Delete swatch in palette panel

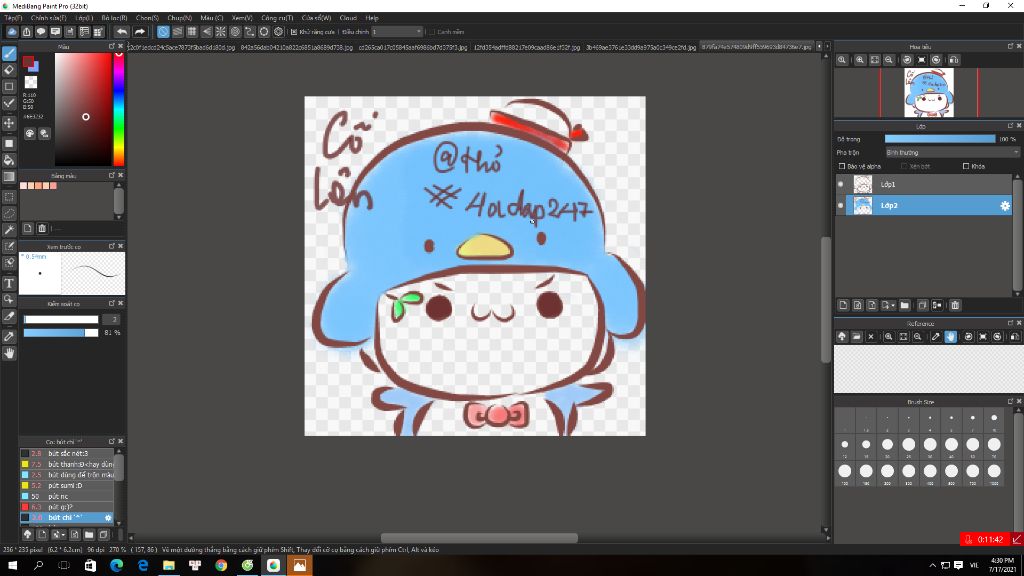42,229
